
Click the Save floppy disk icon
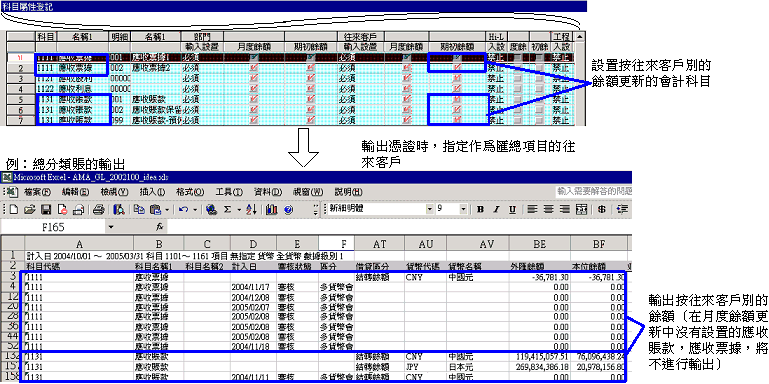46,209
